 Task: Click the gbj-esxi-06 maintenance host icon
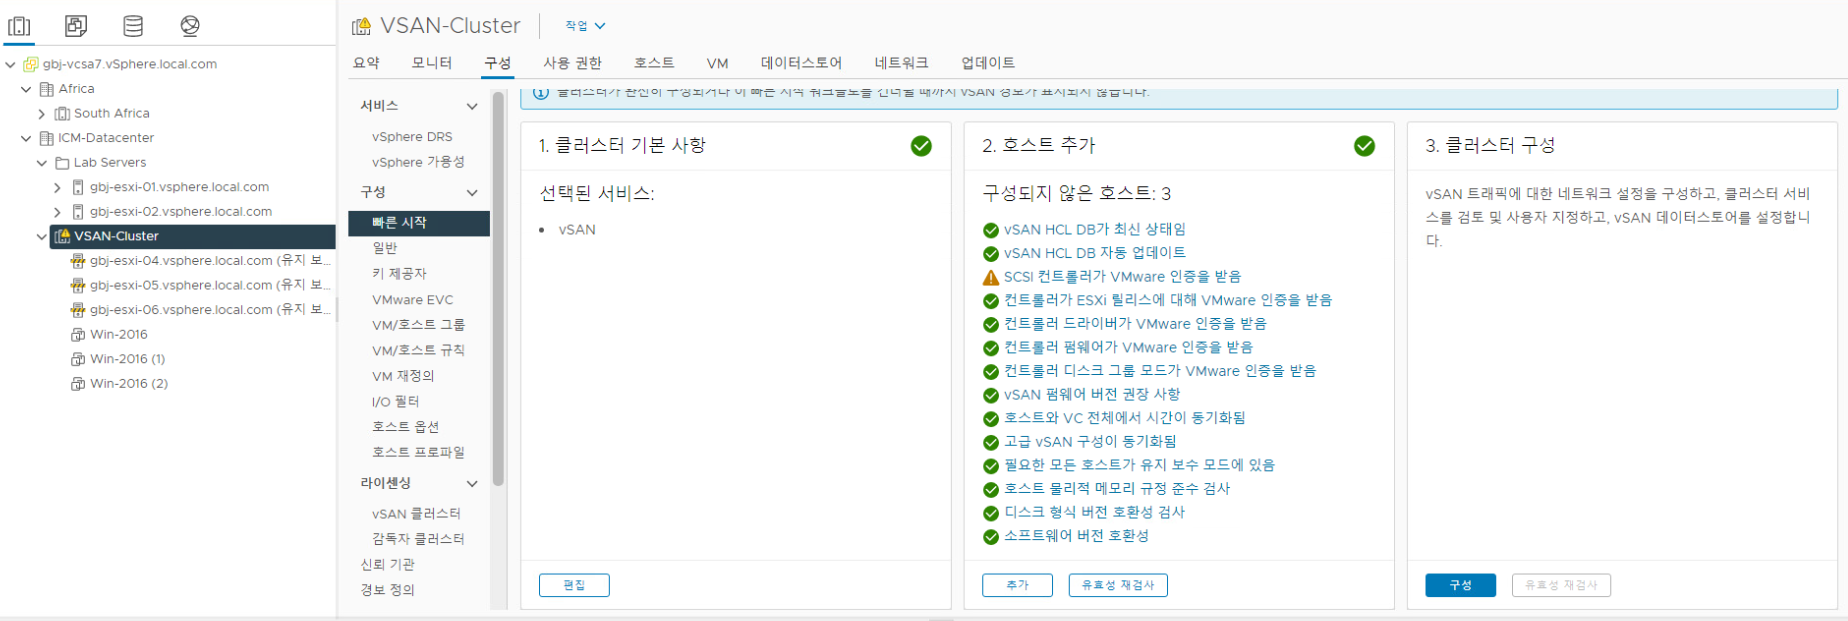point(78,310)
